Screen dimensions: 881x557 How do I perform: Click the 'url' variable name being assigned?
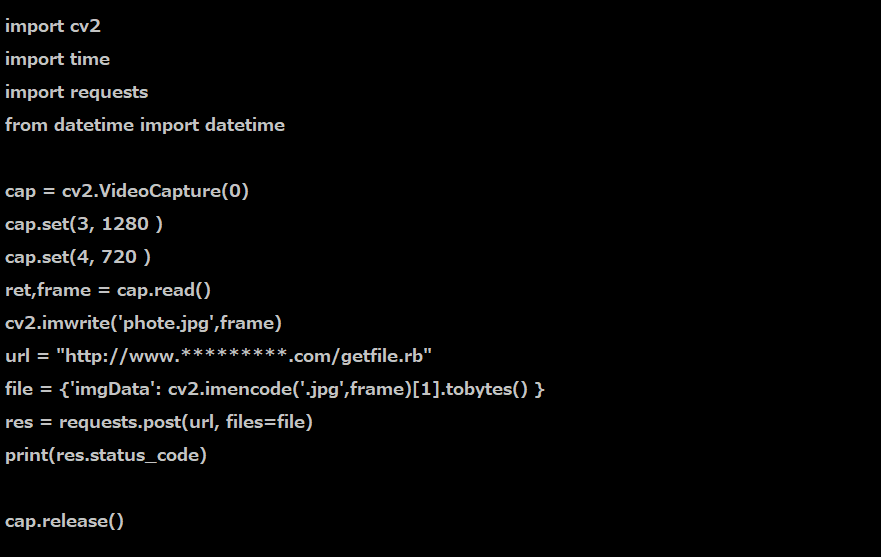[17, 356]
